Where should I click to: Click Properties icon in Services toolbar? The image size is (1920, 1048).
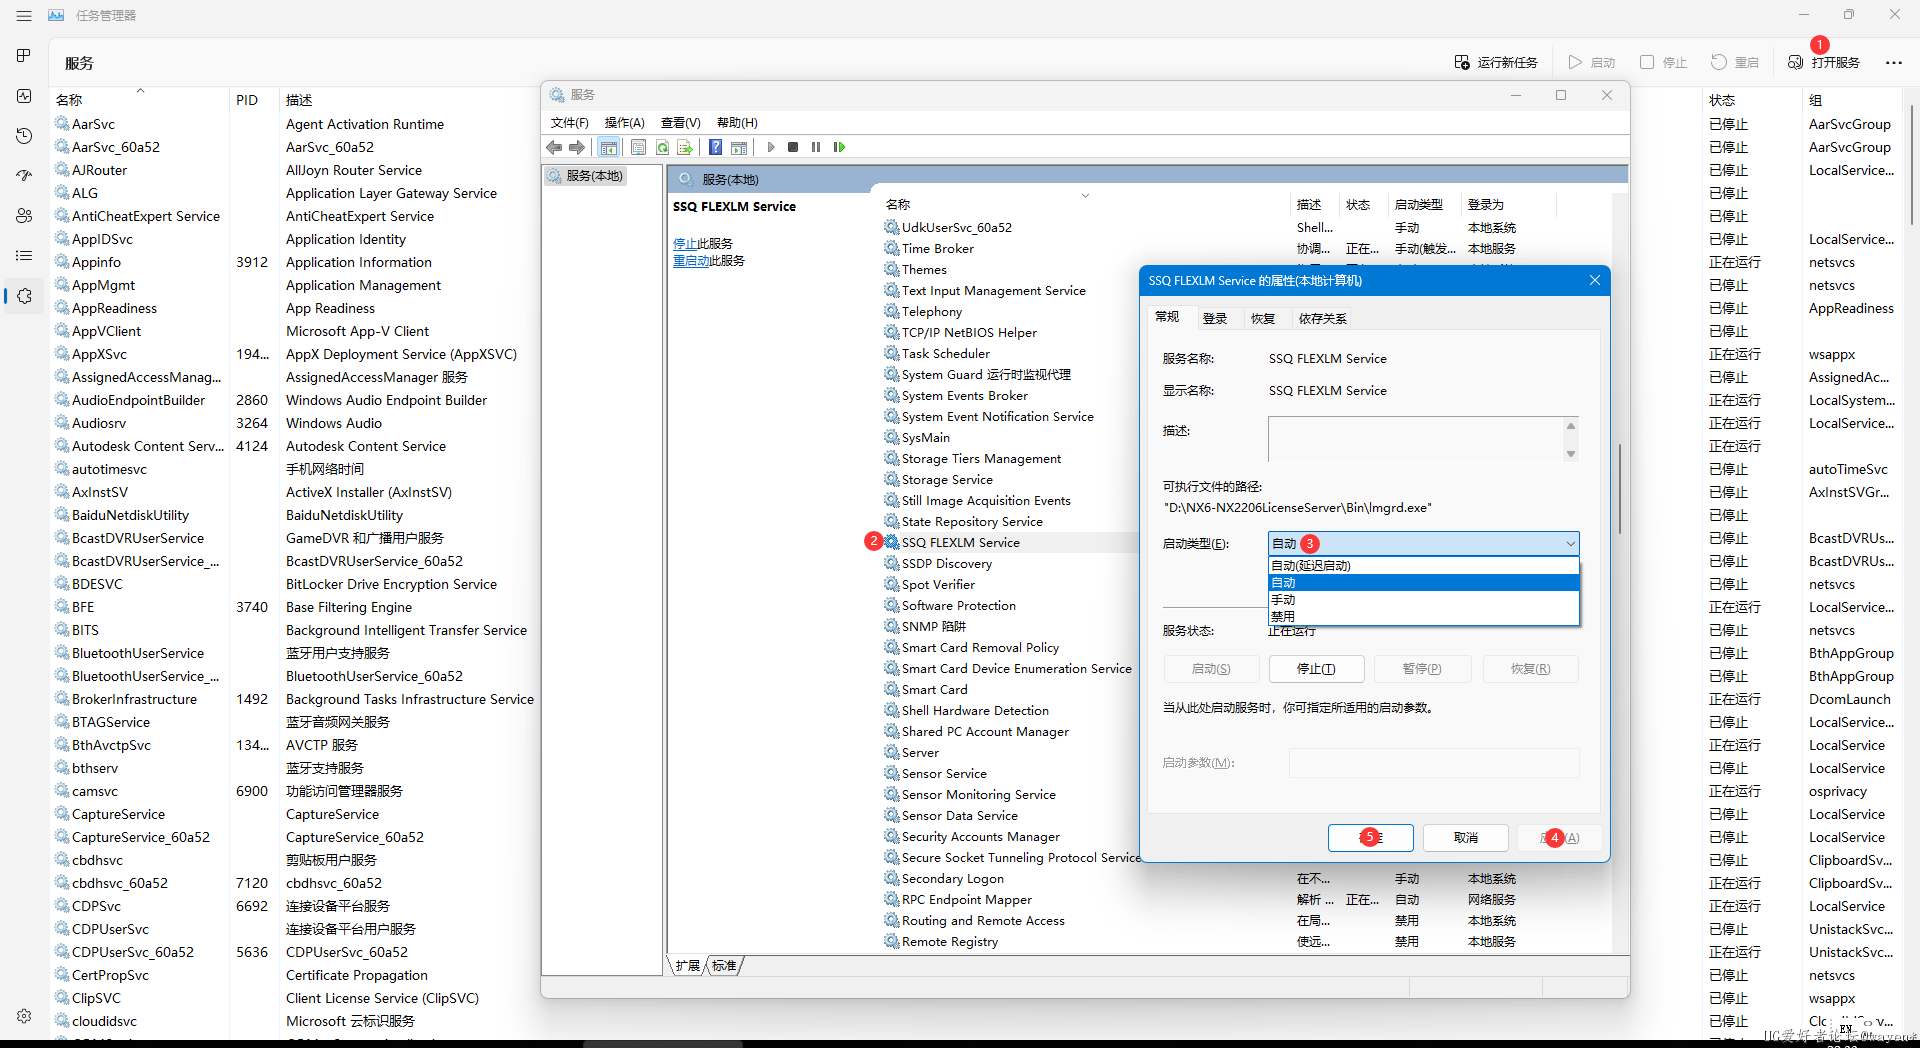point(638,147)
